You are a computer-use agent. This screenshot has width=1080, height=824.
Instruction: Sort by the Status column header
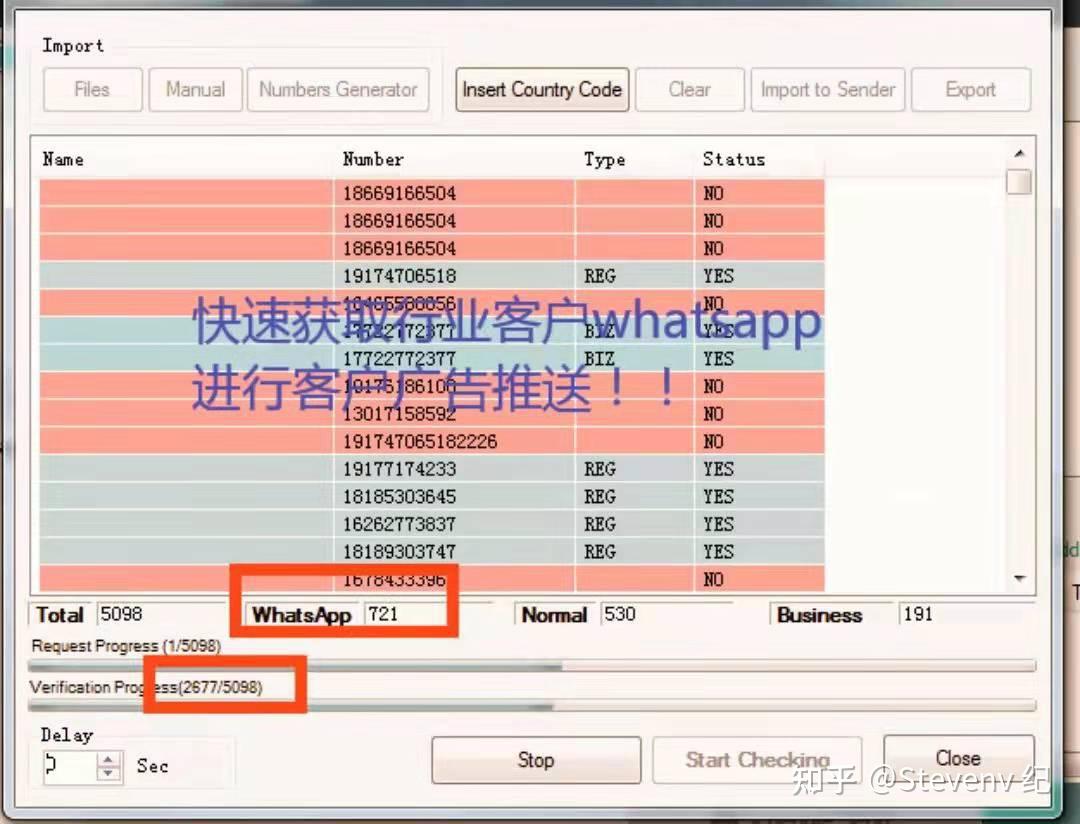(x=759, y=159)
